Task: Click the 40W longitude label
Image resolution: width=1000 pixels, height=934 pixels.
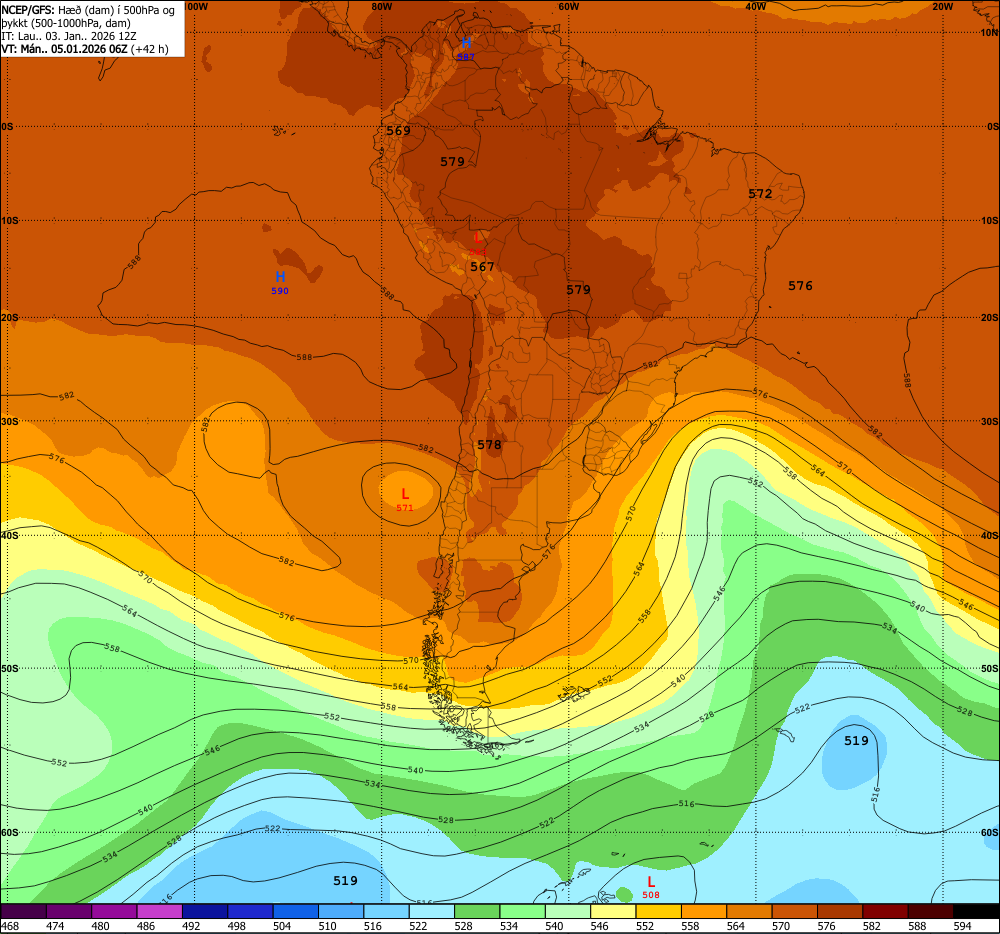Action: pos(755,6)
